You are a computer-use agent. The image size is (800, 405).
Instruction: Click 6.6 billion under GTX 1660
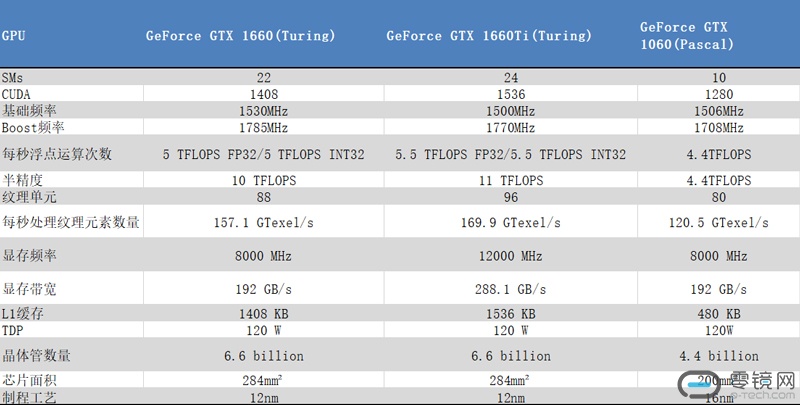coord(264,356)
